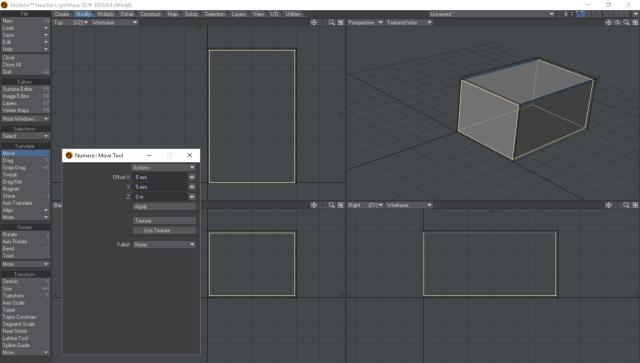
Task: Switch to the Map tab
Action: pos(173,14)
